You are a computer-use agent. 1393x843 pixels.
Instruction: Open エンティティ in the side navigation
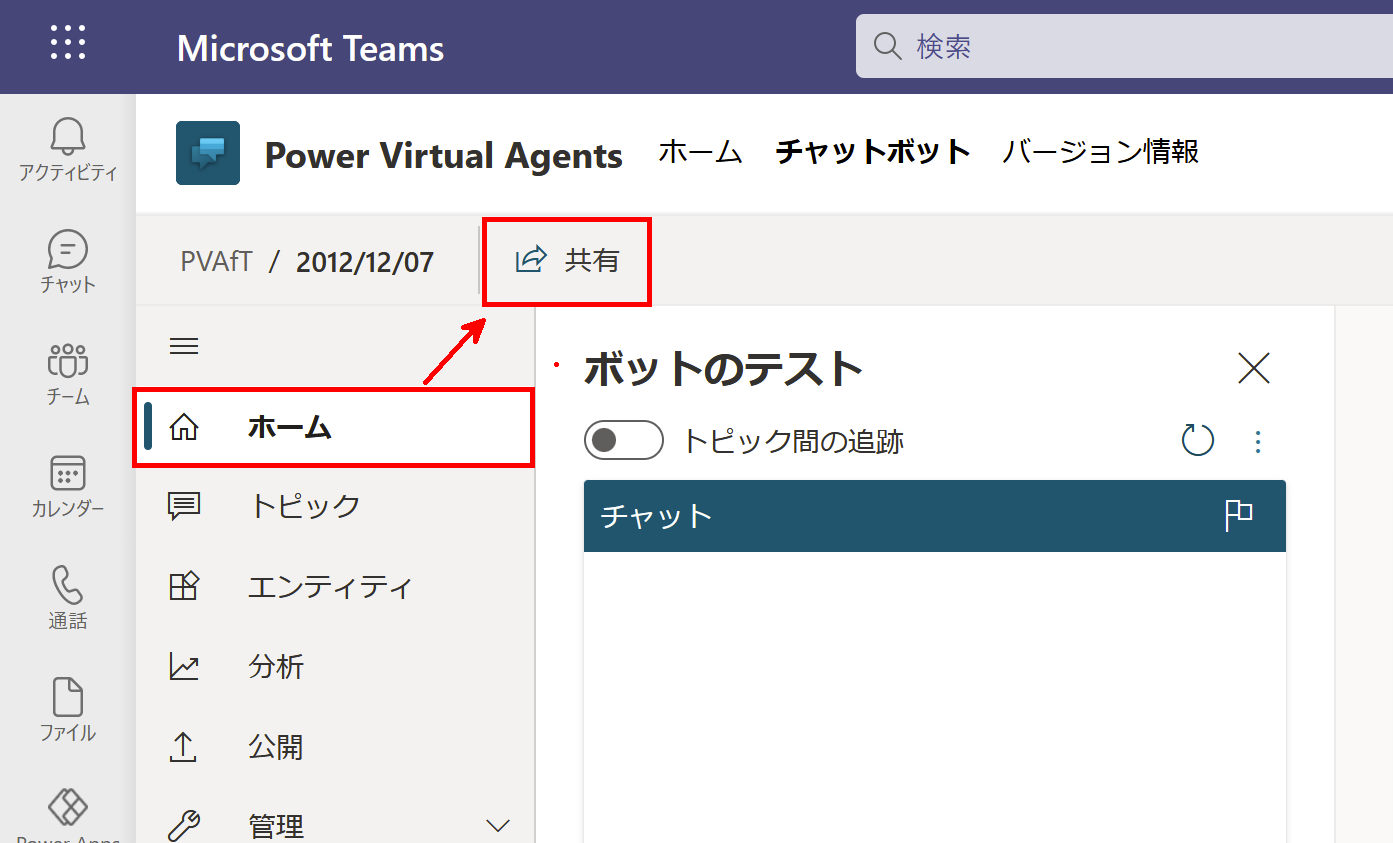333,586
